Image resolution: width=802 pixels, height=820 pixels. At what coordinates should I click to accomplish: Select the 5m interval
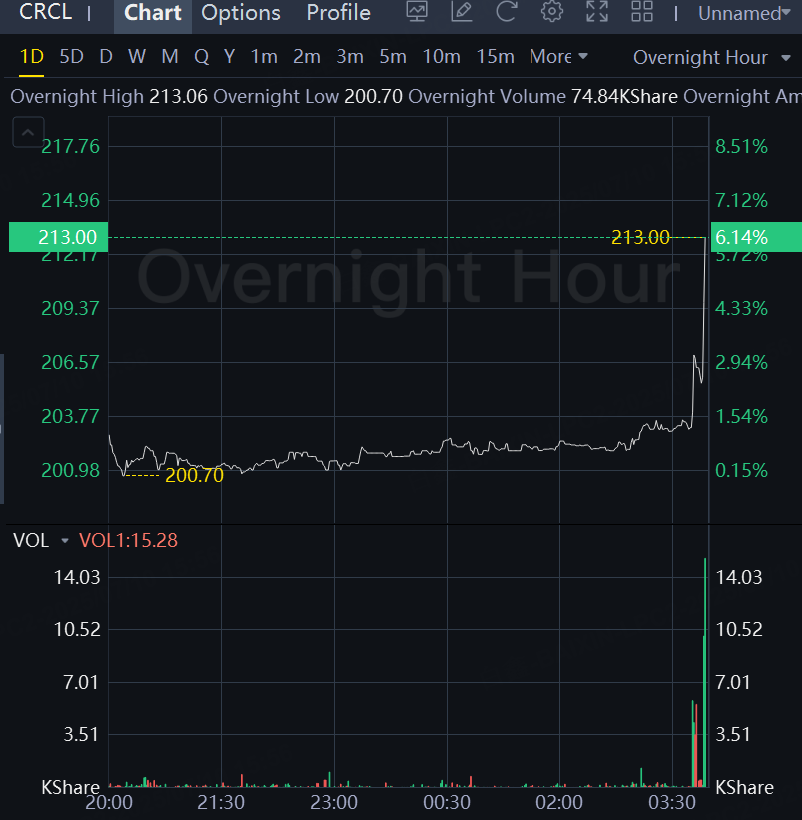pyautogui.click(x=393, y=56)
